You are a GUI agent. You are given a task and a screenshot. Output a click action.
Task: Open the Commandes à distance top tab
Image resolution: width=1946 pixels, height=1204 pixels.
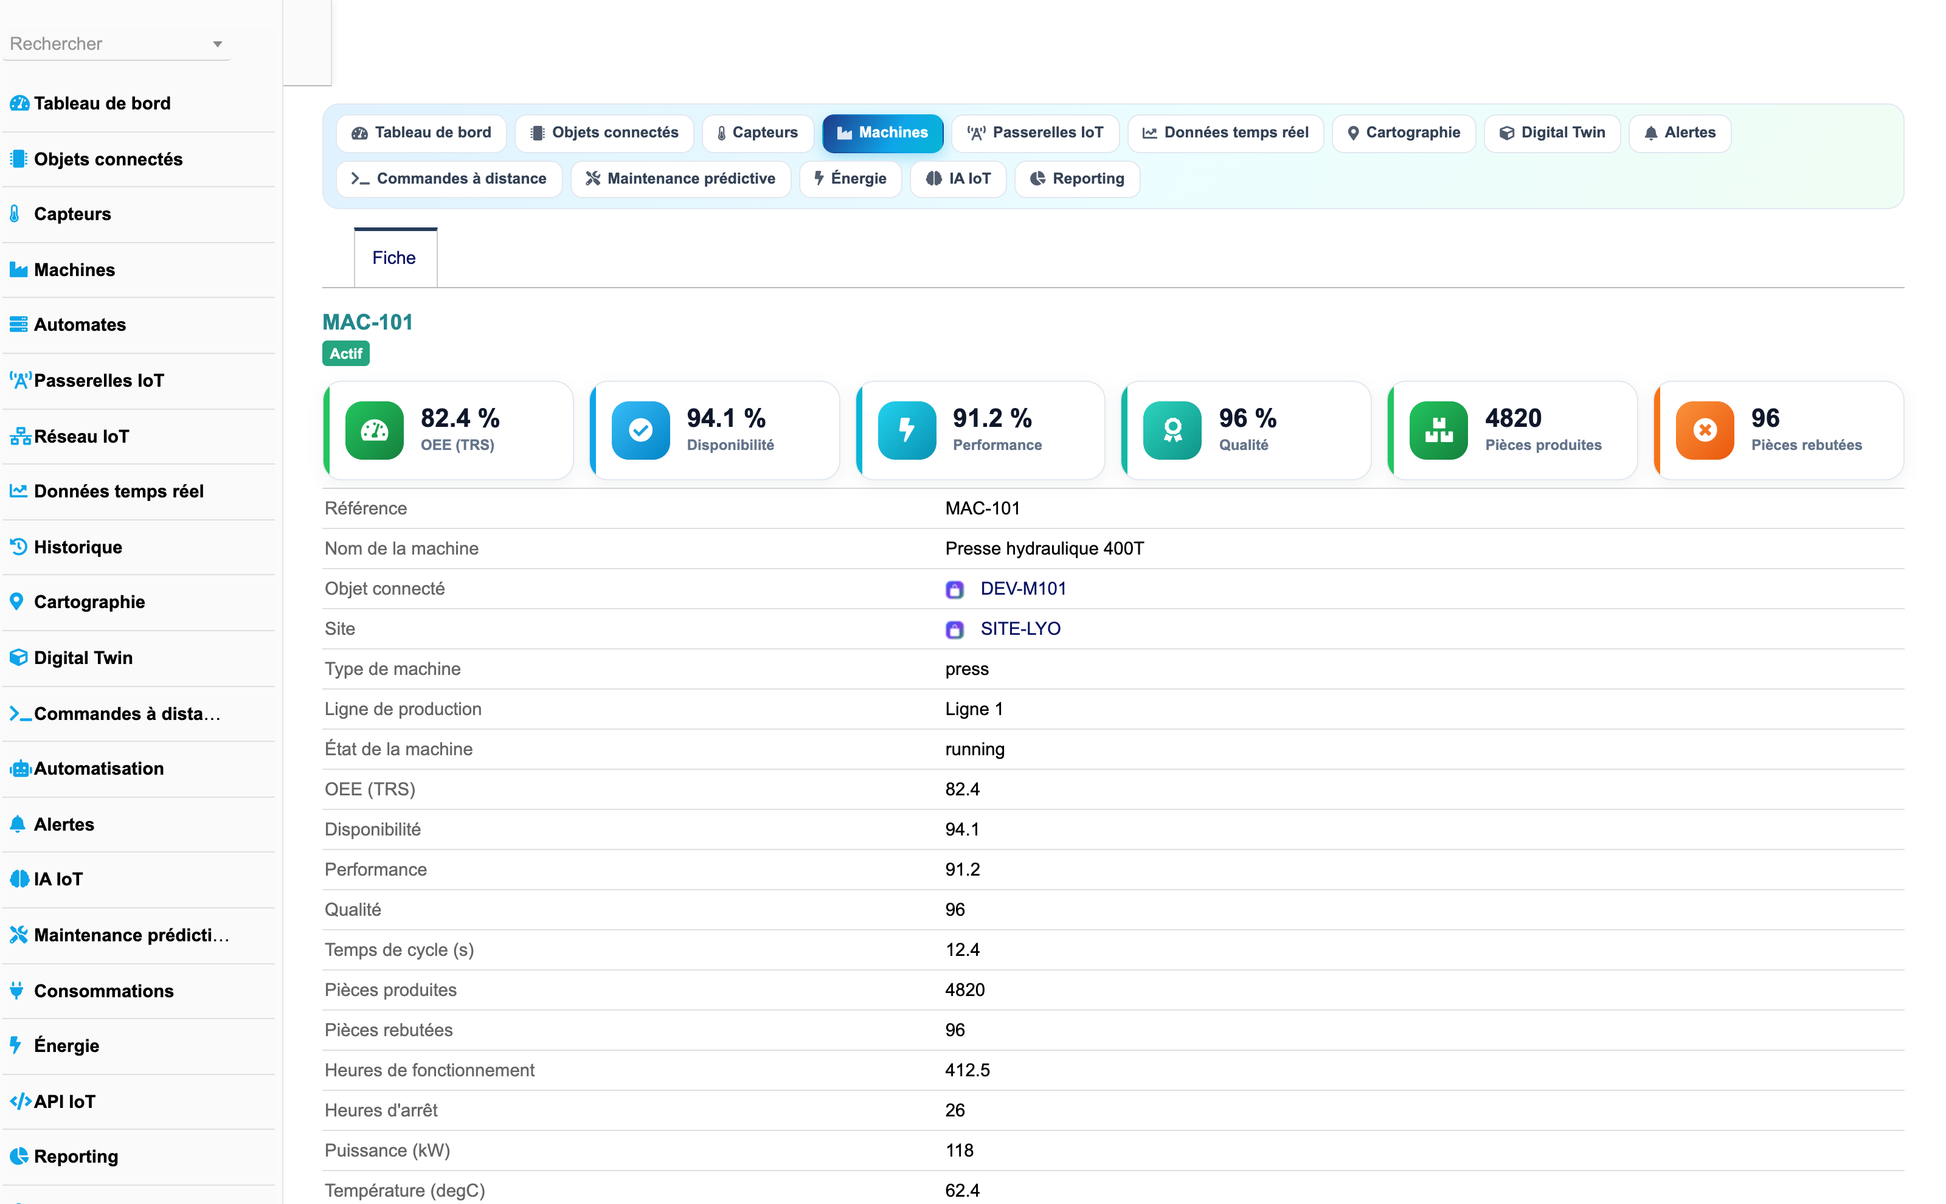(x=449, y=179)
